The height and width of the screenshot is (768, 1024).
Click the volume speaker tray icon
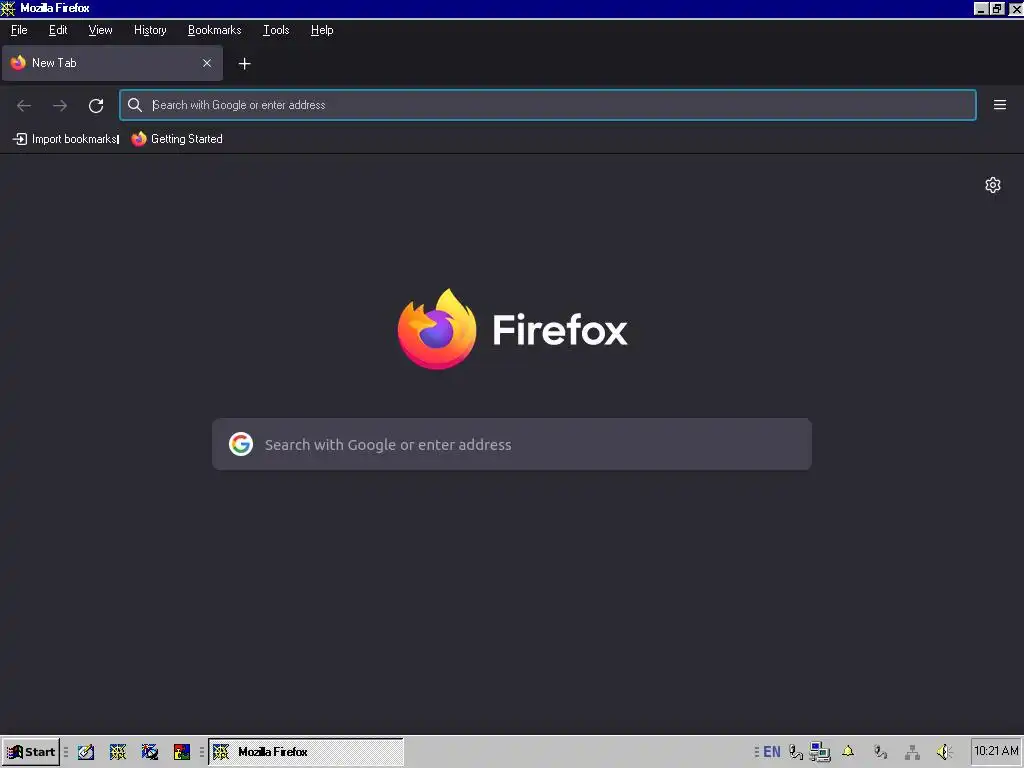pos(944,752)
